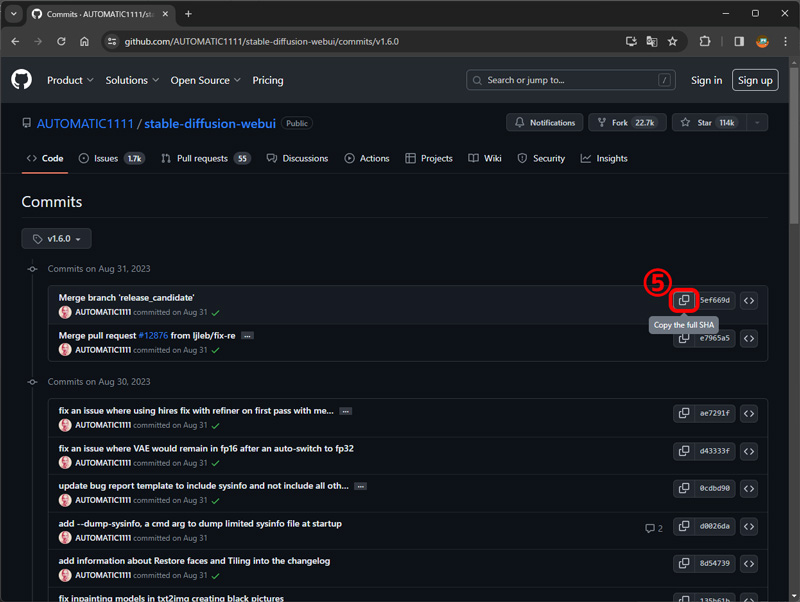The image size is (800, 602).
Task: Expand the Star lists dropdown arrow
Action: point(757,123)
